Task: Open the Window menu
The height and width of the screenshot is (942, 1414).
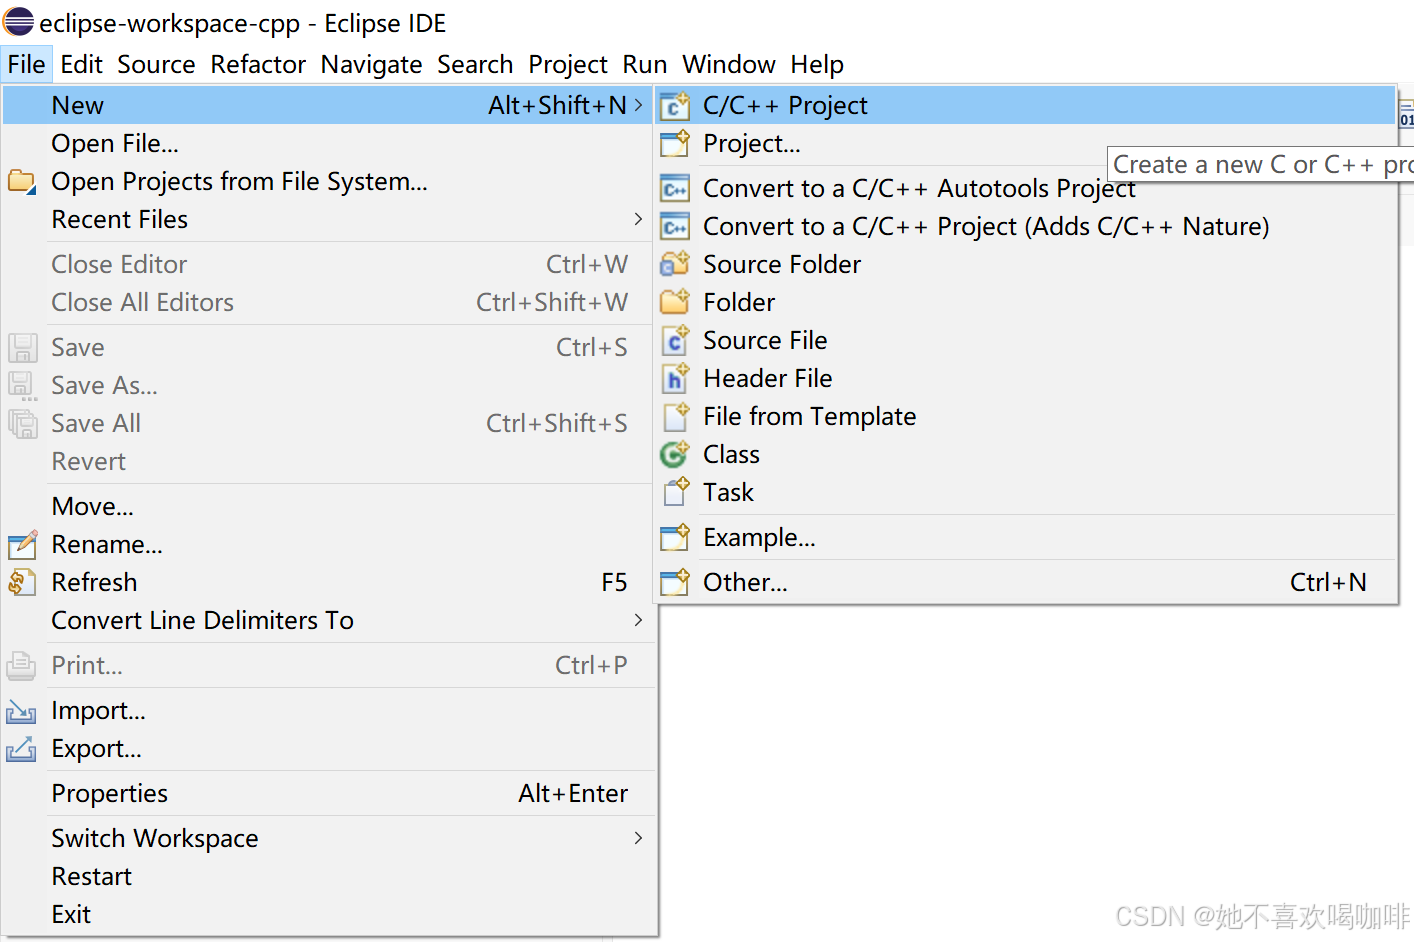Action: coord(729,64)
